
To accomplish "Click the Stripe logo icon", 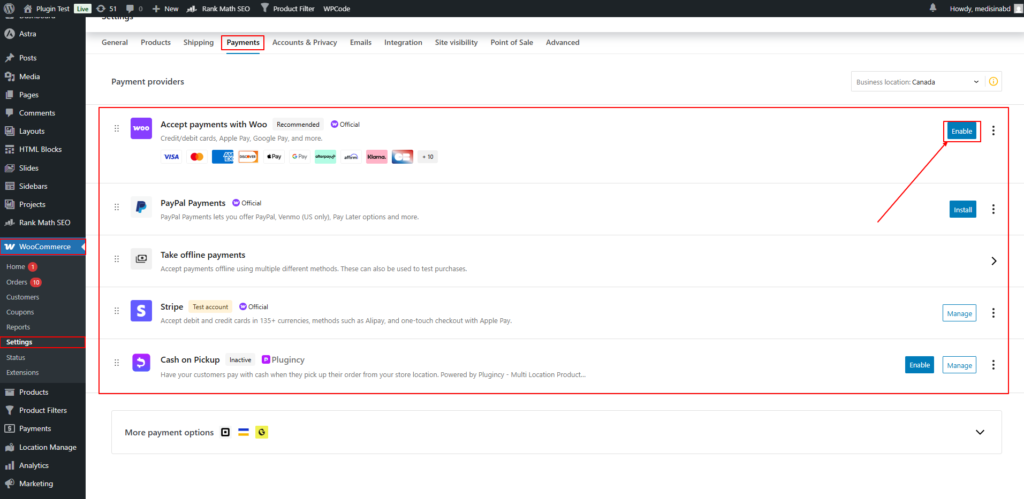I will tap(141, 312).
